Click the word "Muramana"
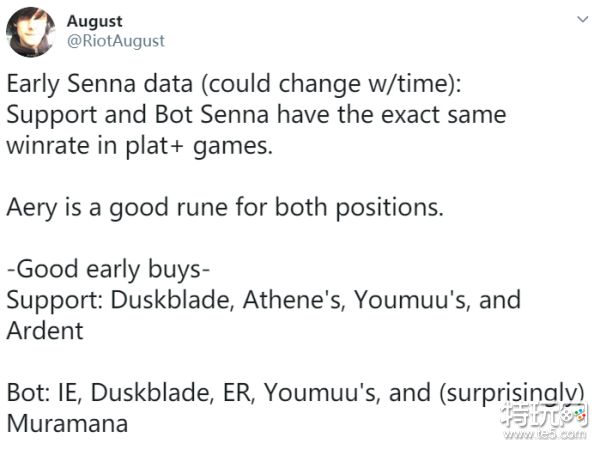600x450 pixels. 67,423
